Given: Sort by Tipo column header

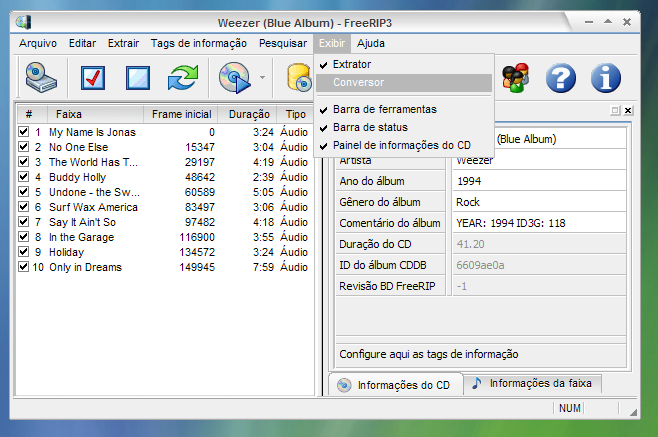Looking at the screenshot, I should point(295,114).
